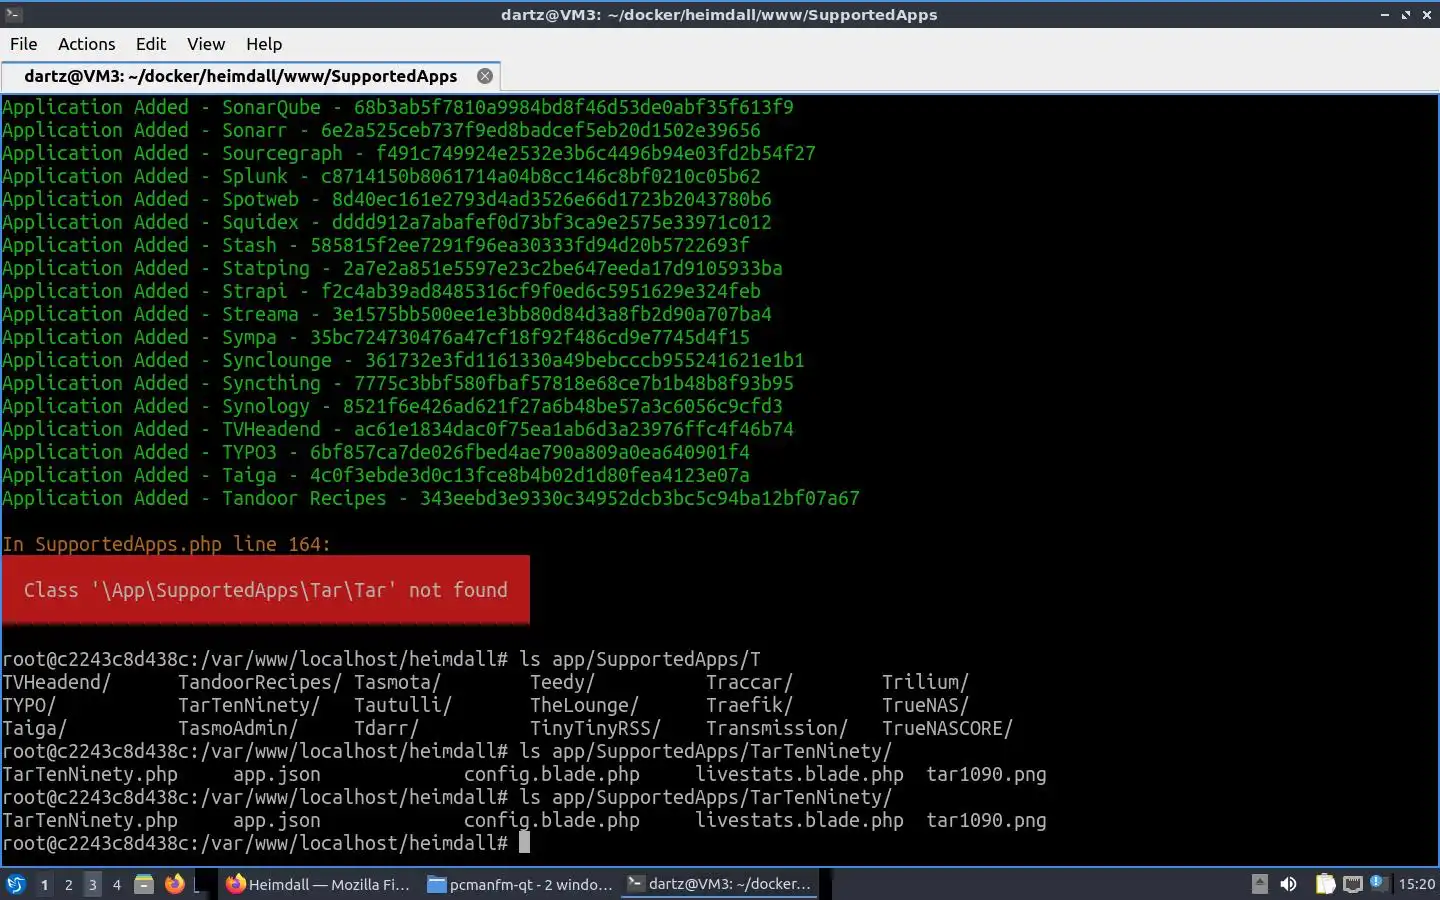
Task: Open the volume control tray icon
Action: (1289, 884)
